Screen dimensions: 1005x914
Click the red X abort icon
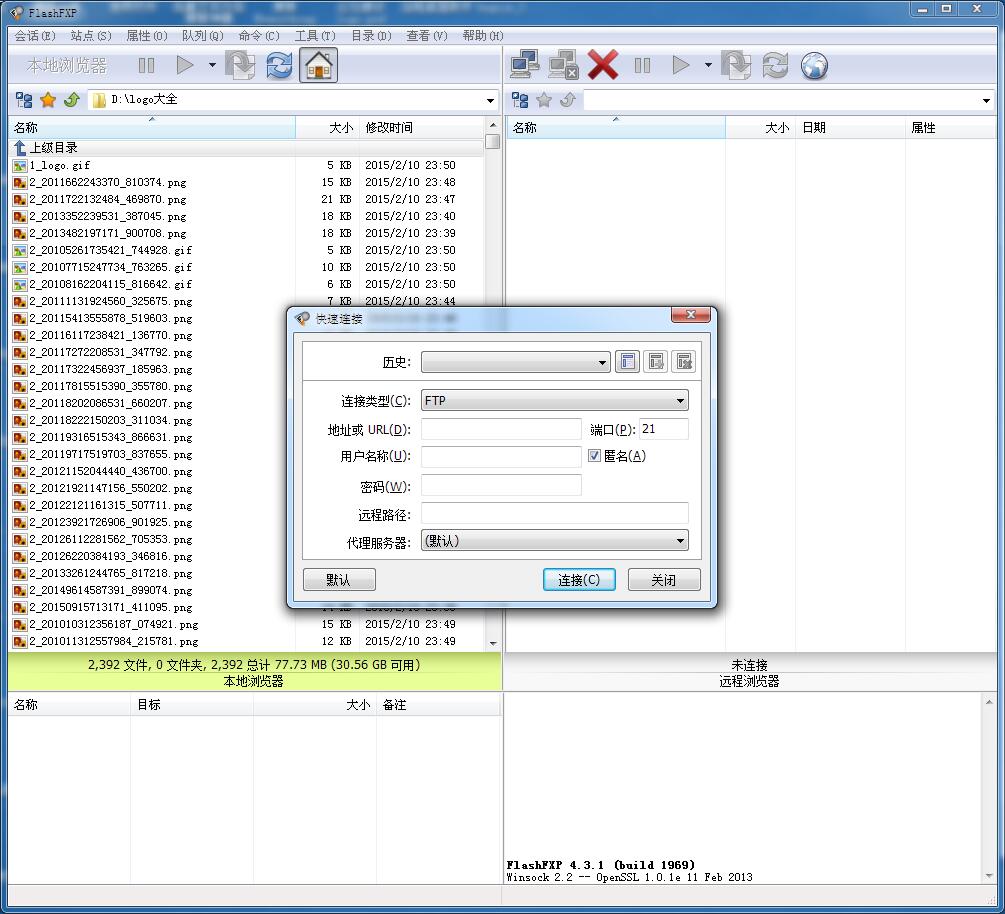point(603,65)
